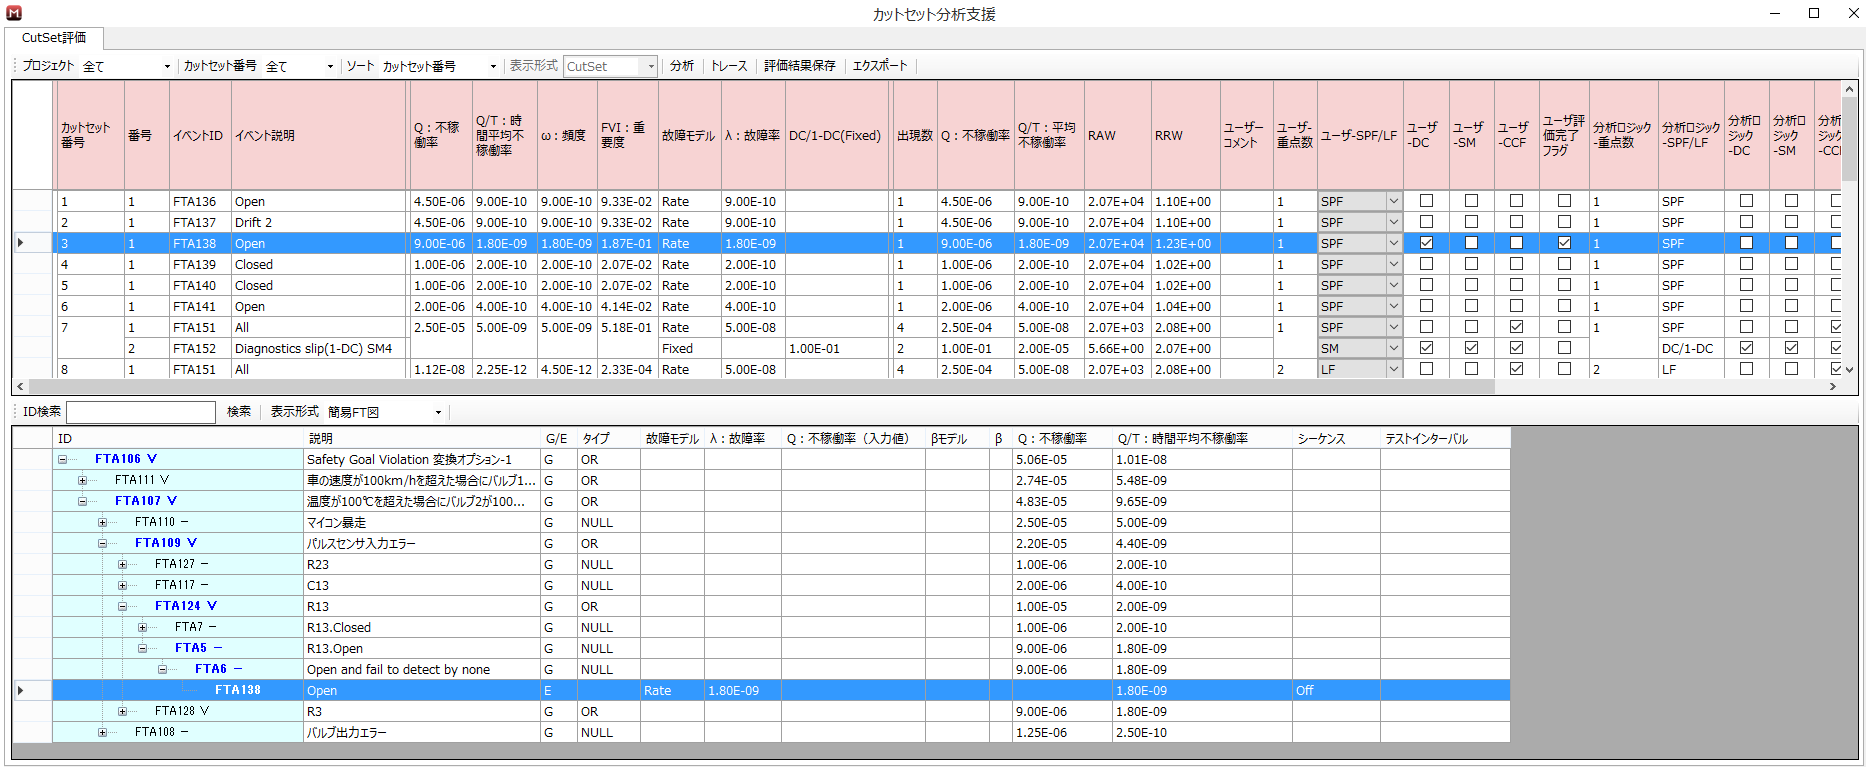
Task: Focus the ID検索 input field
Action: (x=141, y=412)
